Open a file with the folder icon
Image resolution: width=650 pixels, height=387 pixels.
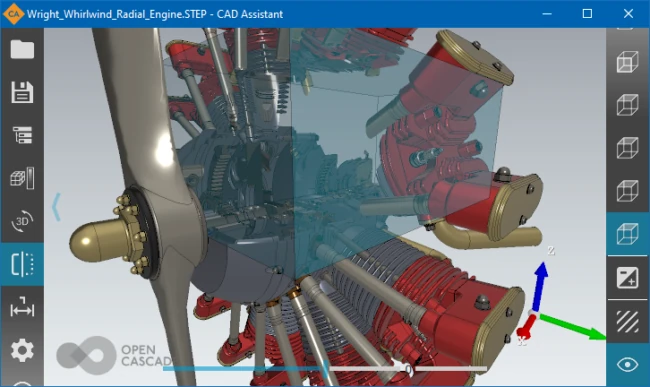coord(22,50)
